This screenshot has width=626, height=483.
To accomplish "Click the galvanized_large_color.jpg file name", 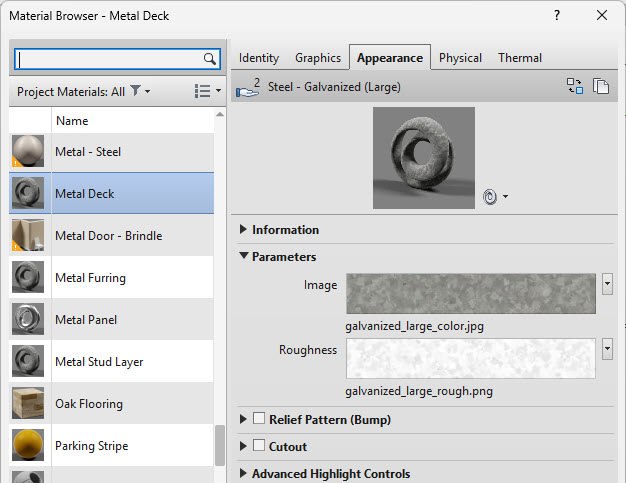I will [x=414, y=326].
